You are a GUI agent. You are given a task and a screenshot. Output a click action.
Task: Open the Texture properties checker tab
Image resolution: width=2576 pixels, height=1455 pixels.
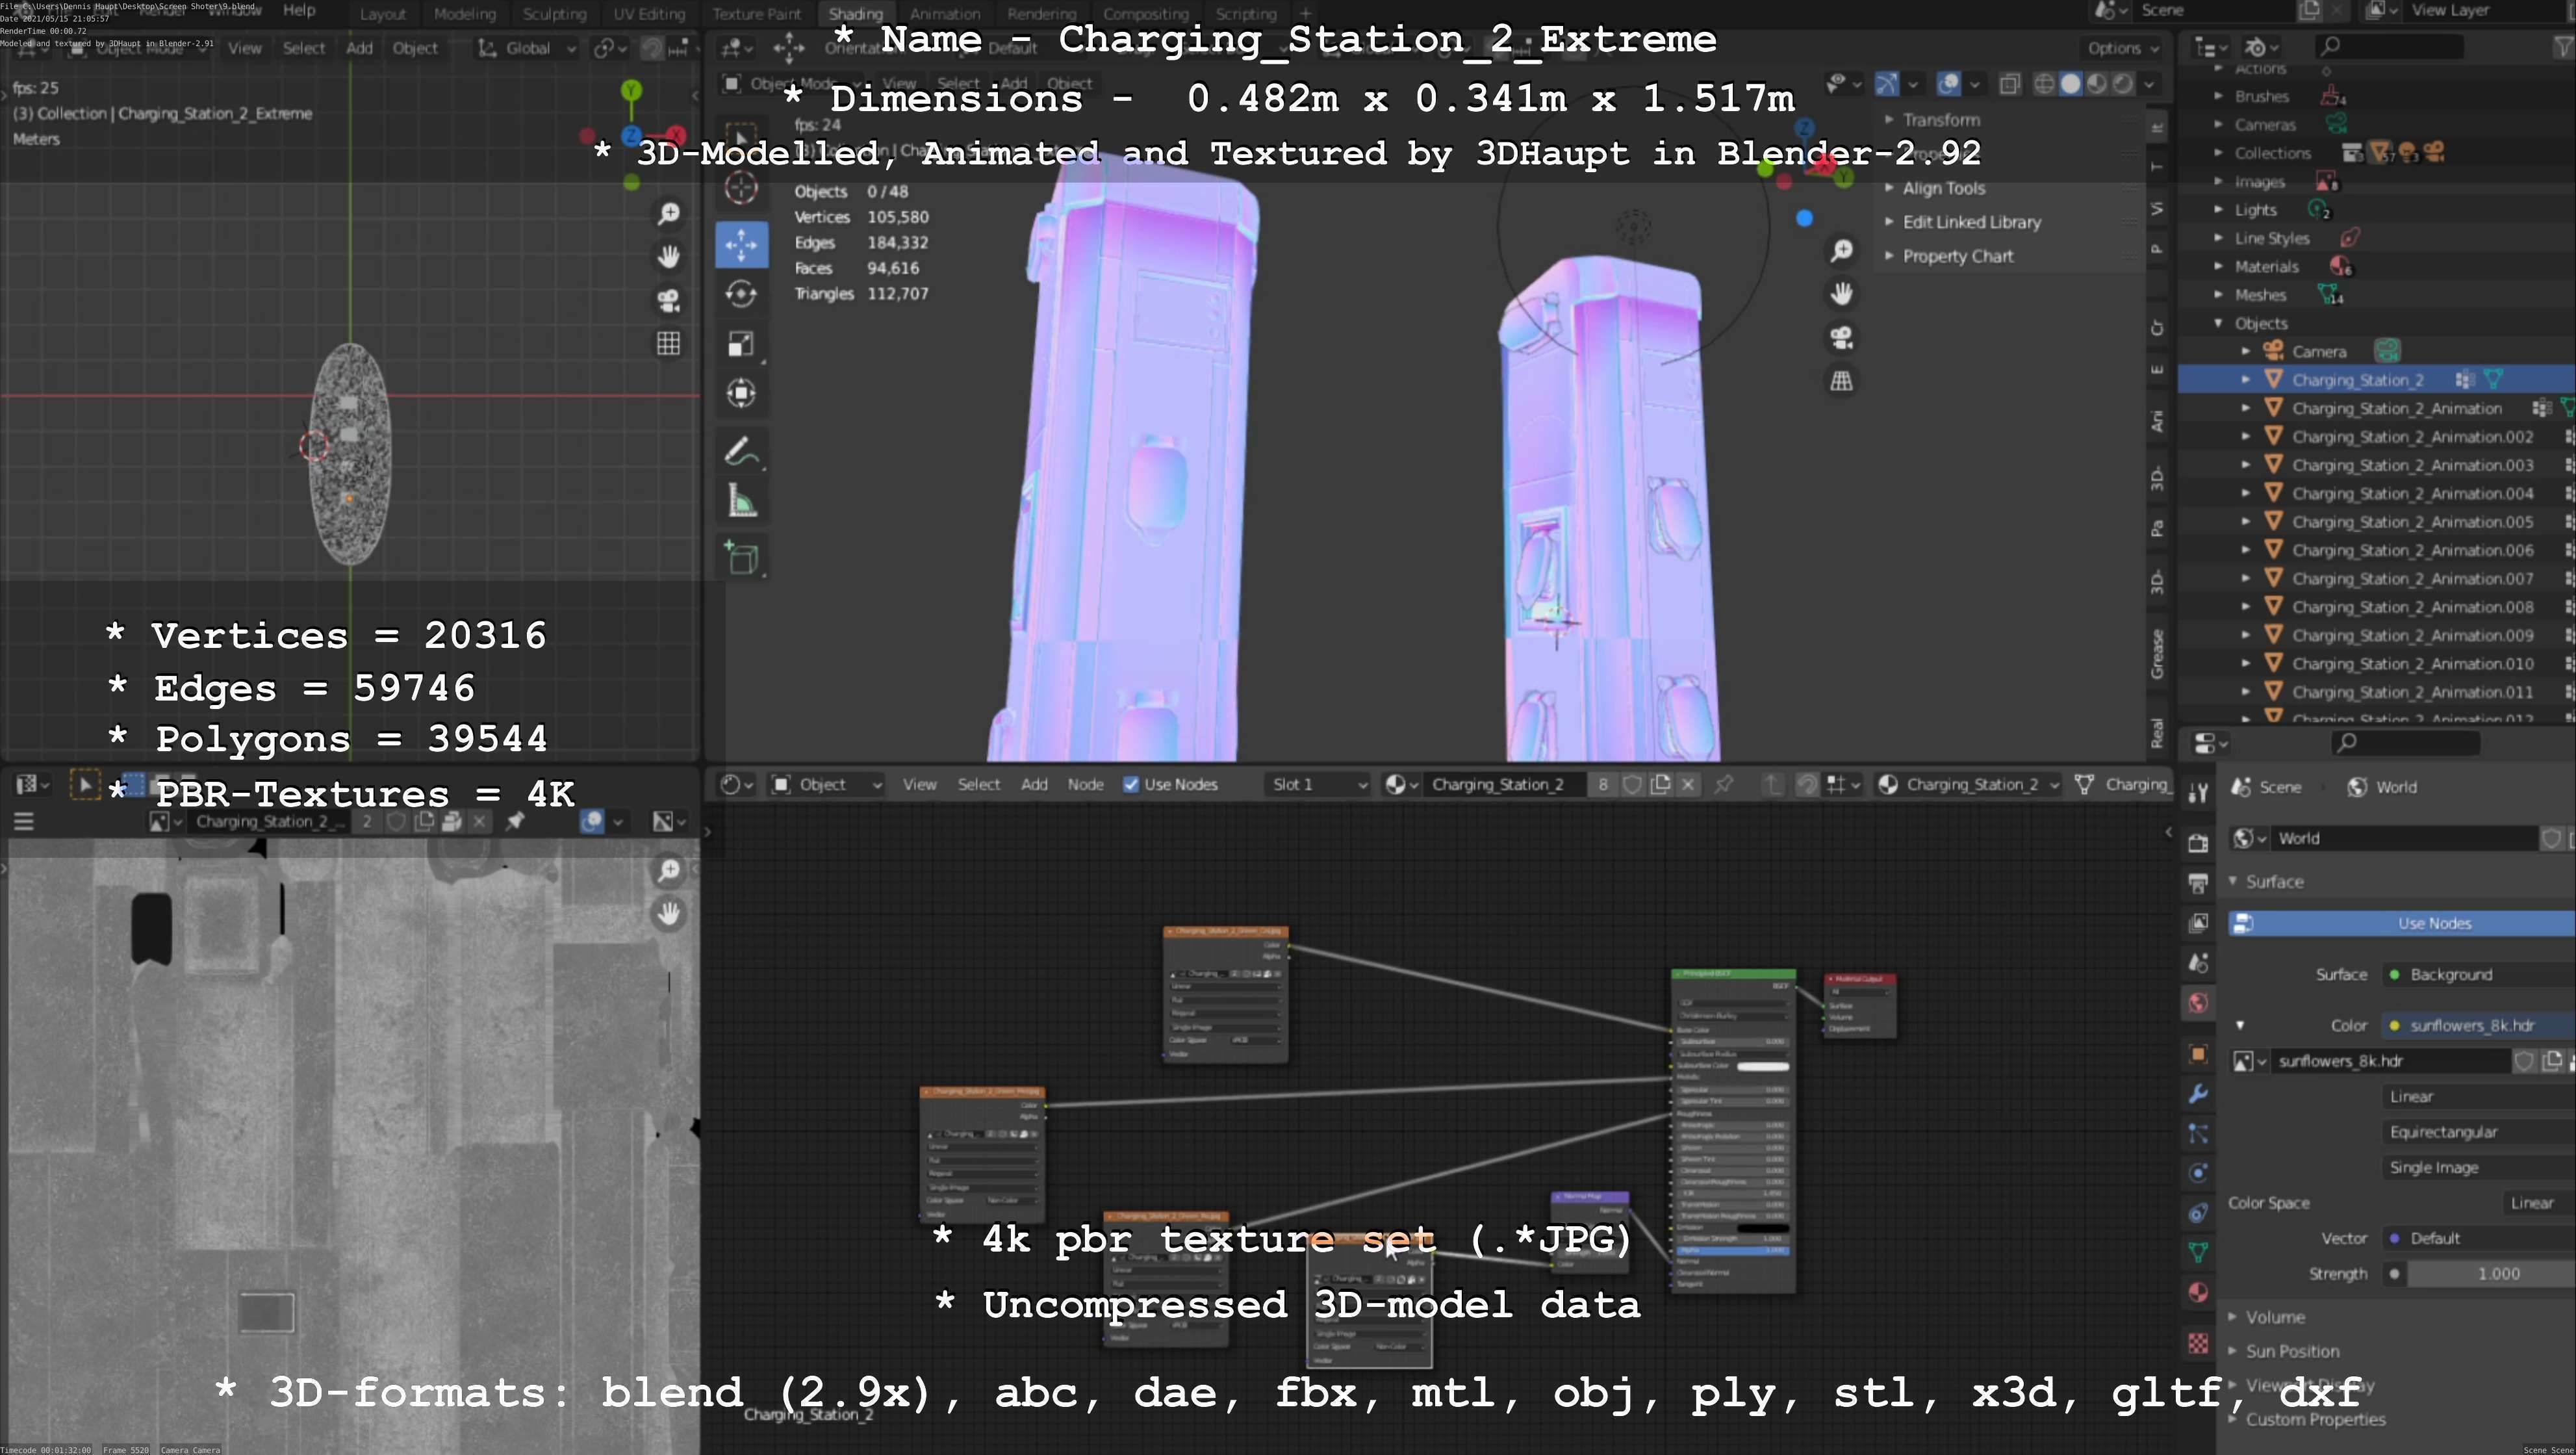(x=2197, y=1343)
